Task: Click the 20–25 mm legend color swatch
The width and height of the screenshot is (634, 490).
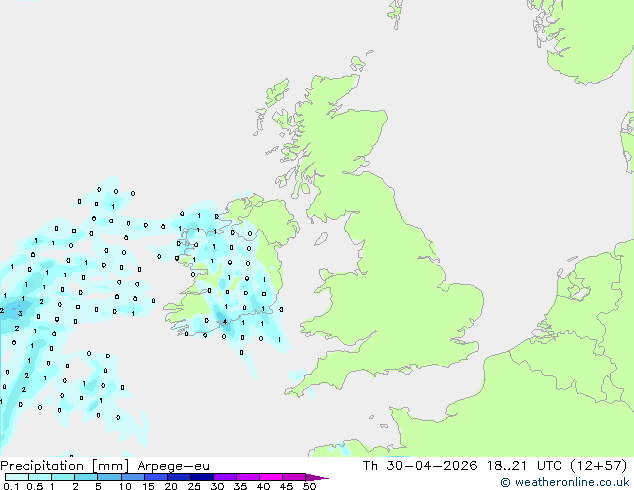Action: point(179,477)
